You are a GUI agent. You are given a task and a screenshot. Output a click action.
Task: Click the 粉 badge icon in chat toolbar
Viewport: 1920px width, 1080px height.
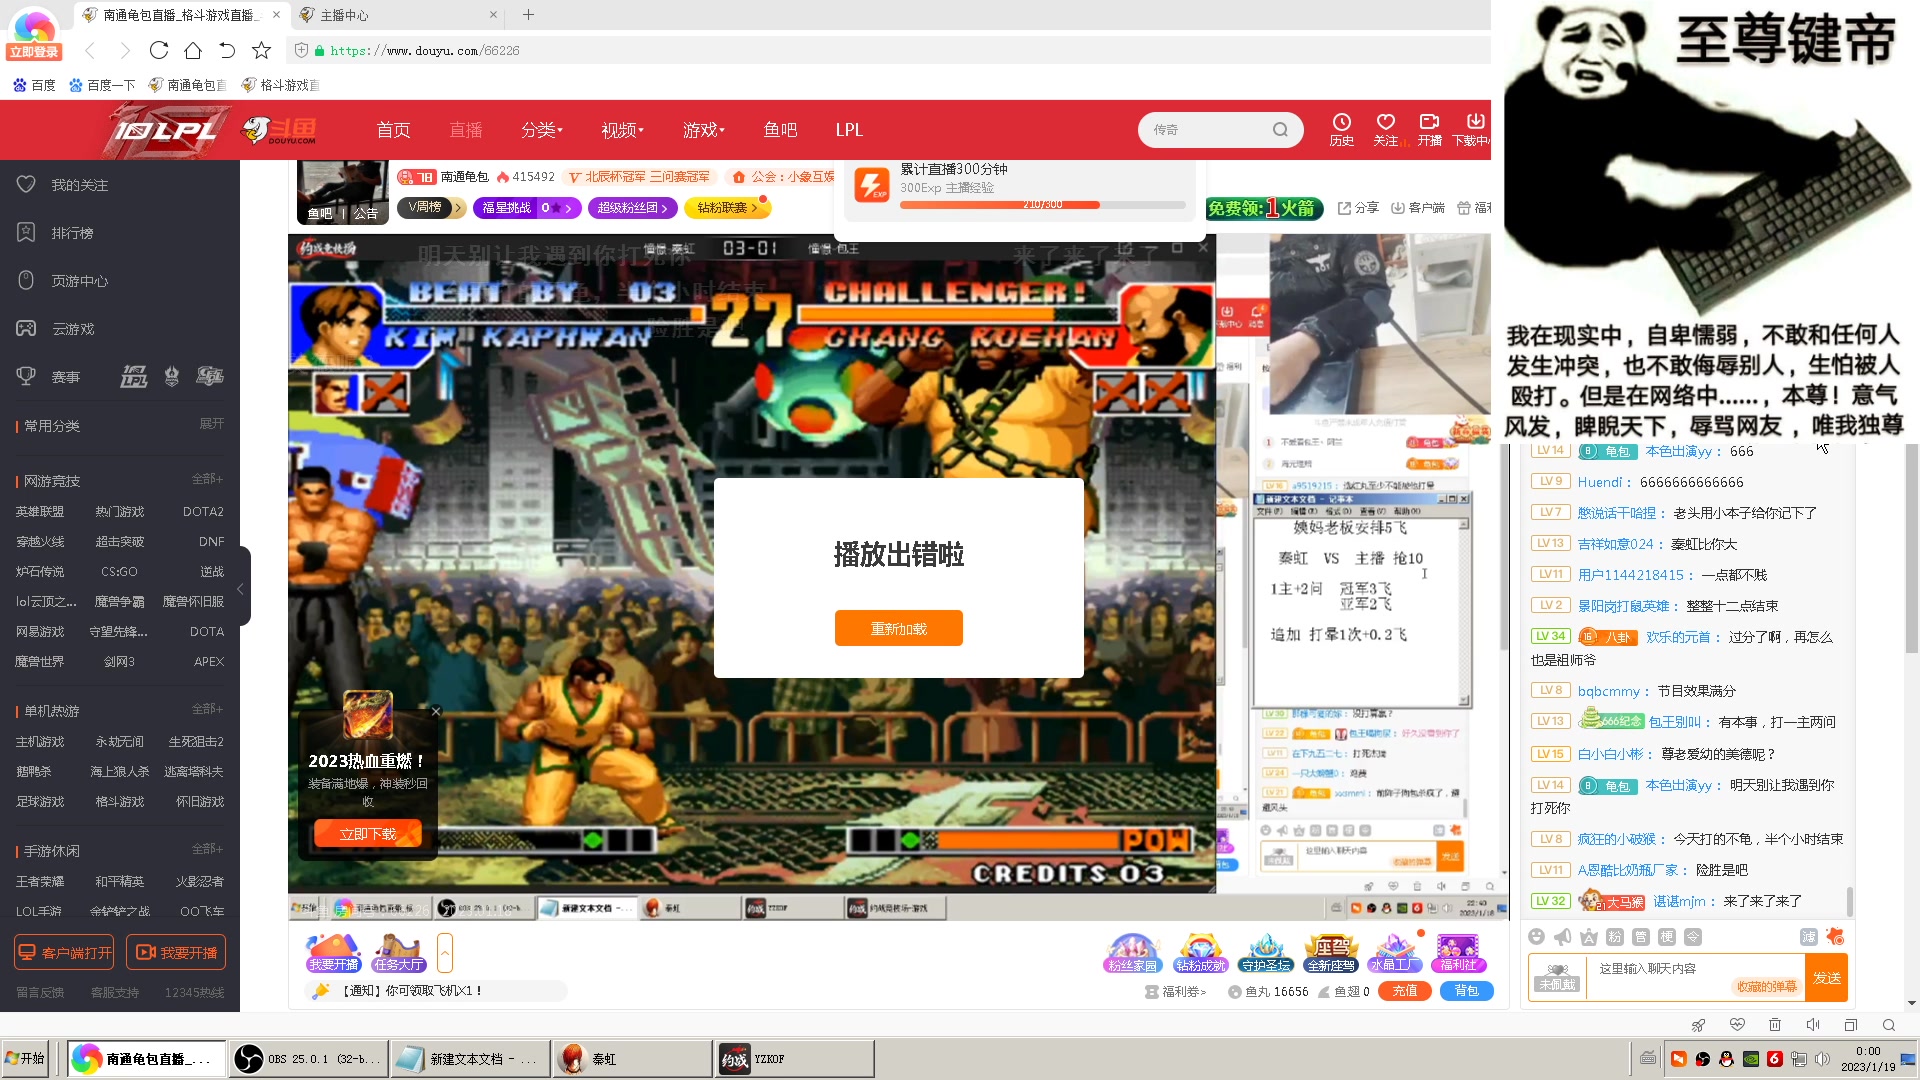tap(1615, 937)
